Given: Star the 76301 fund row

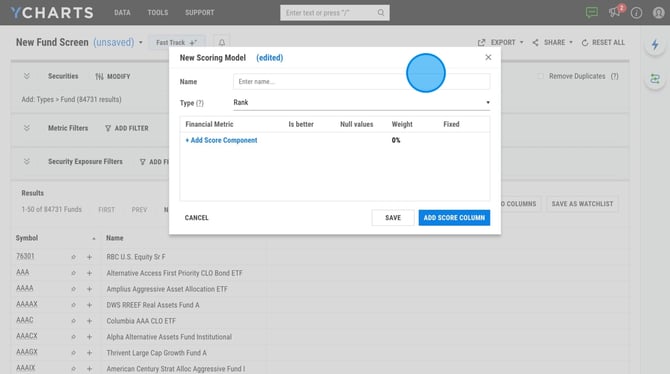Looking at the screenshot, I should click(x=73, y=257).
